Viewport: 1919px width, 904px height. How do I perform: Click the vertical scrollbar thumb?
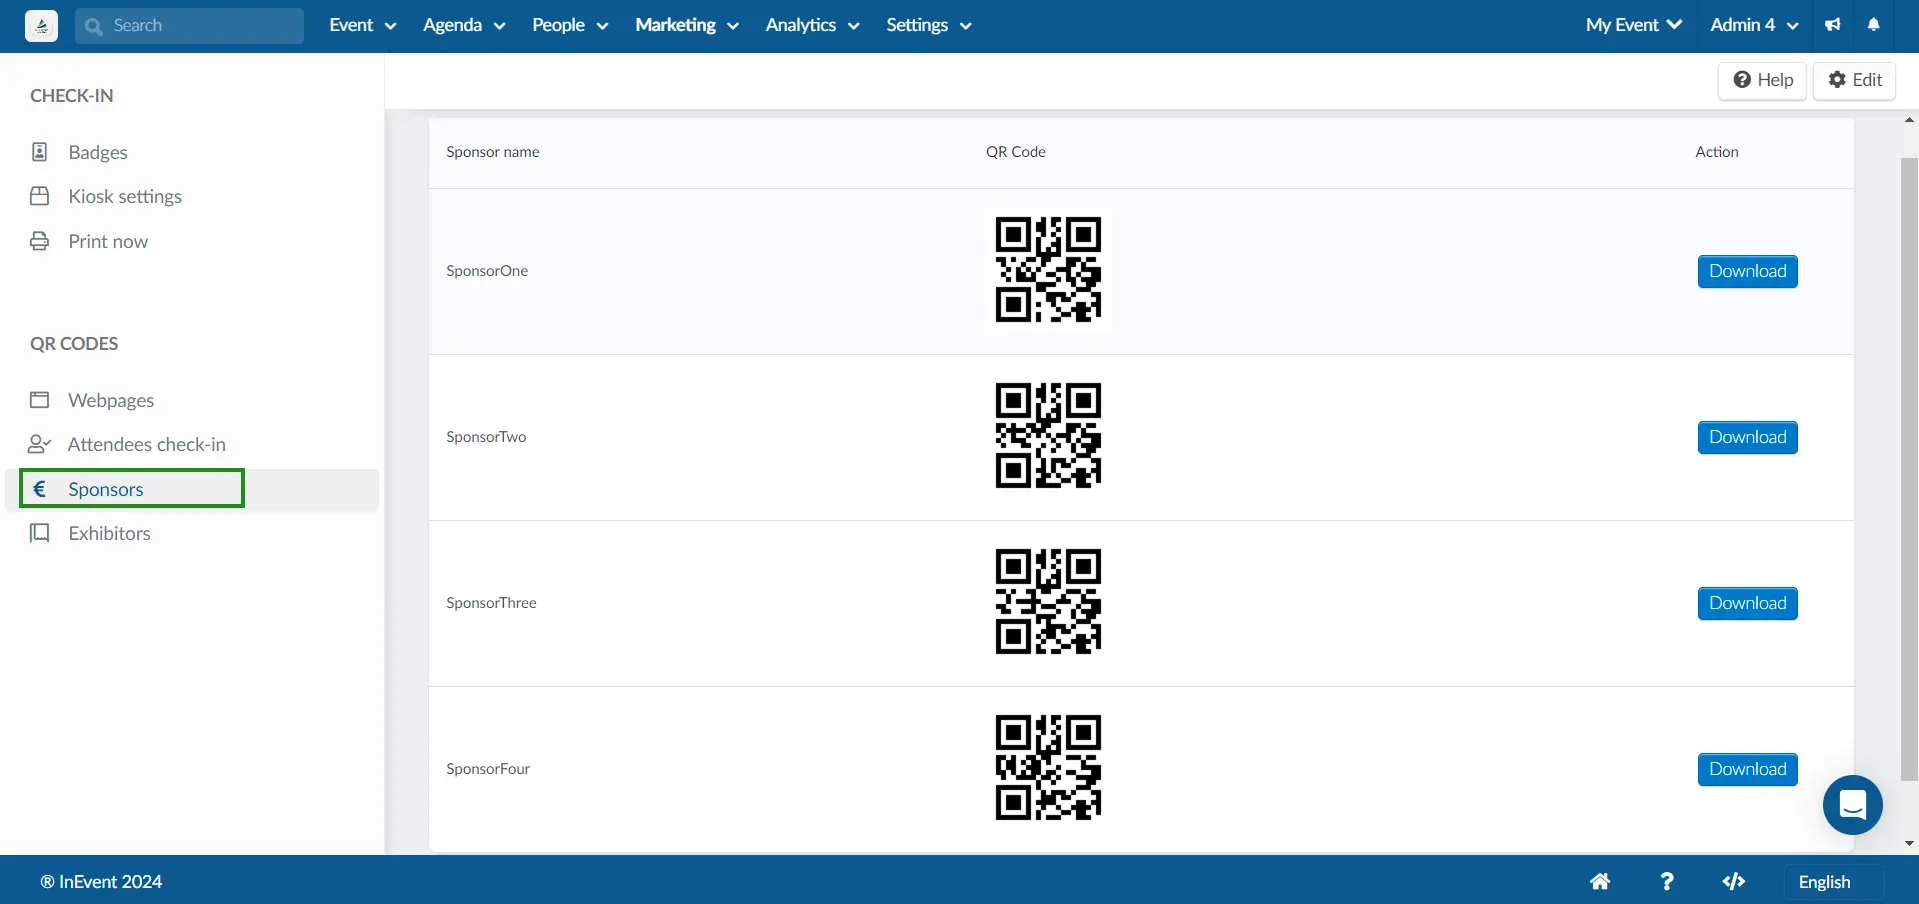tap(1909, 468)
